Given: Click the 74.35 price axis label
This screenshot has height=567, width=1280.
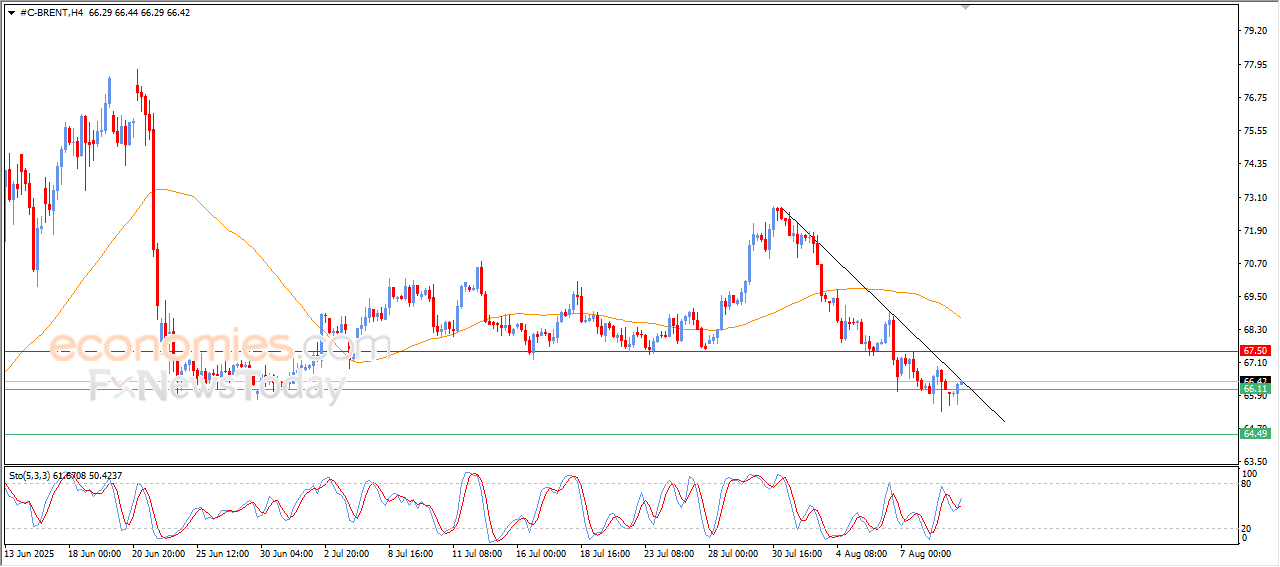Looking at the screenshot, I should (x=1255, y=164).
